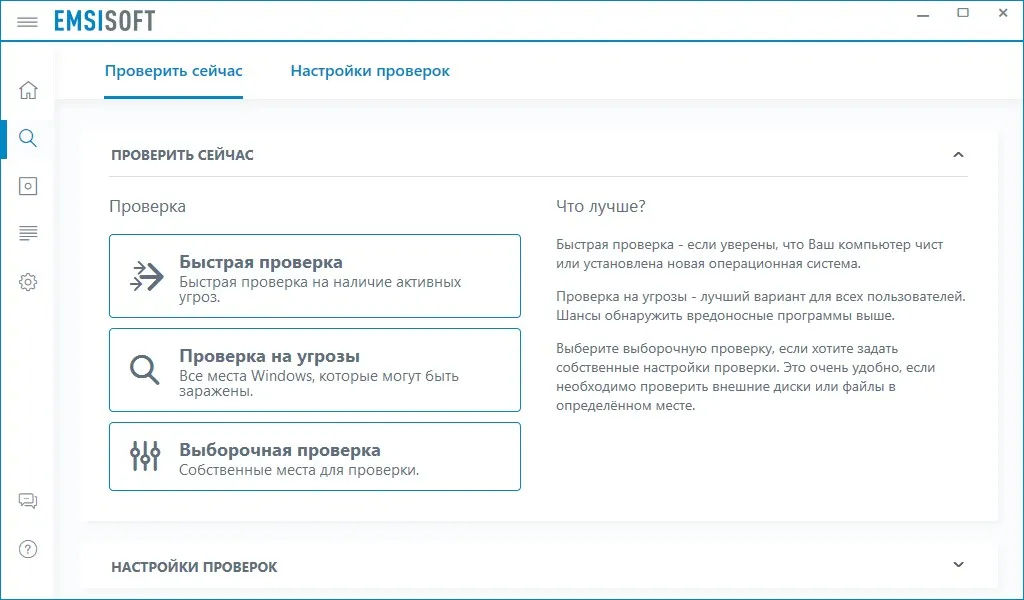Collapse the ПРОВЕРИТЬ СЕЙЧАС section chevron
The image size is (1024, 600).
(x=958, y=155)
